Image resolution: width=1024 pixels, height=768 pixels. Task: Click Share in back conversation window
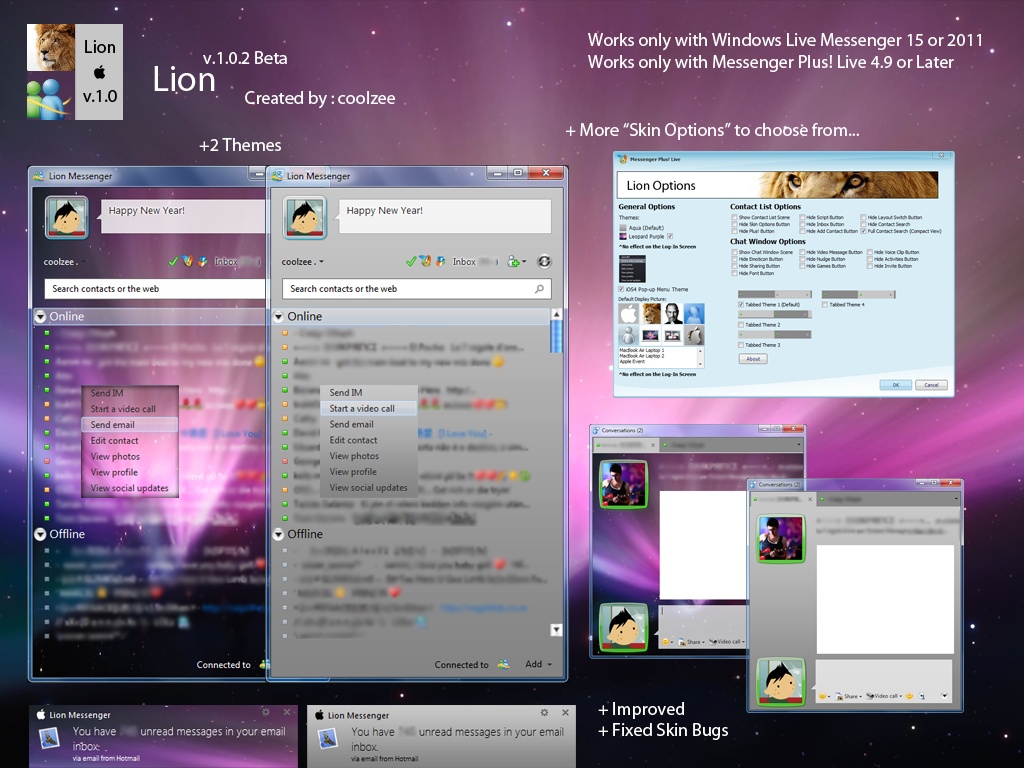pyautogui.click(x=694, y=641)
